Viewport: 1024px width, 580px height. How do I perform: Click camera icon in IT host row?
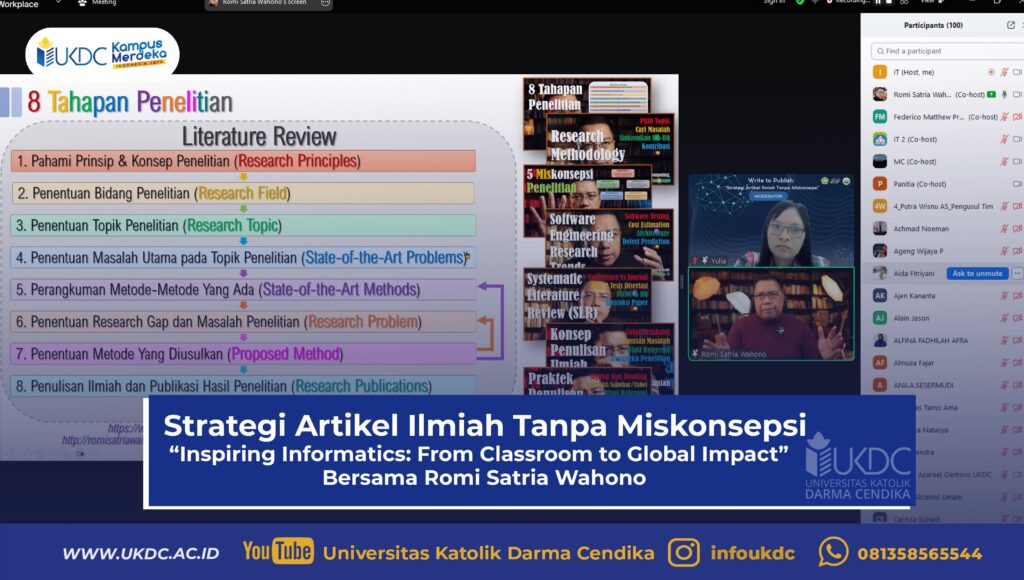1017,72
